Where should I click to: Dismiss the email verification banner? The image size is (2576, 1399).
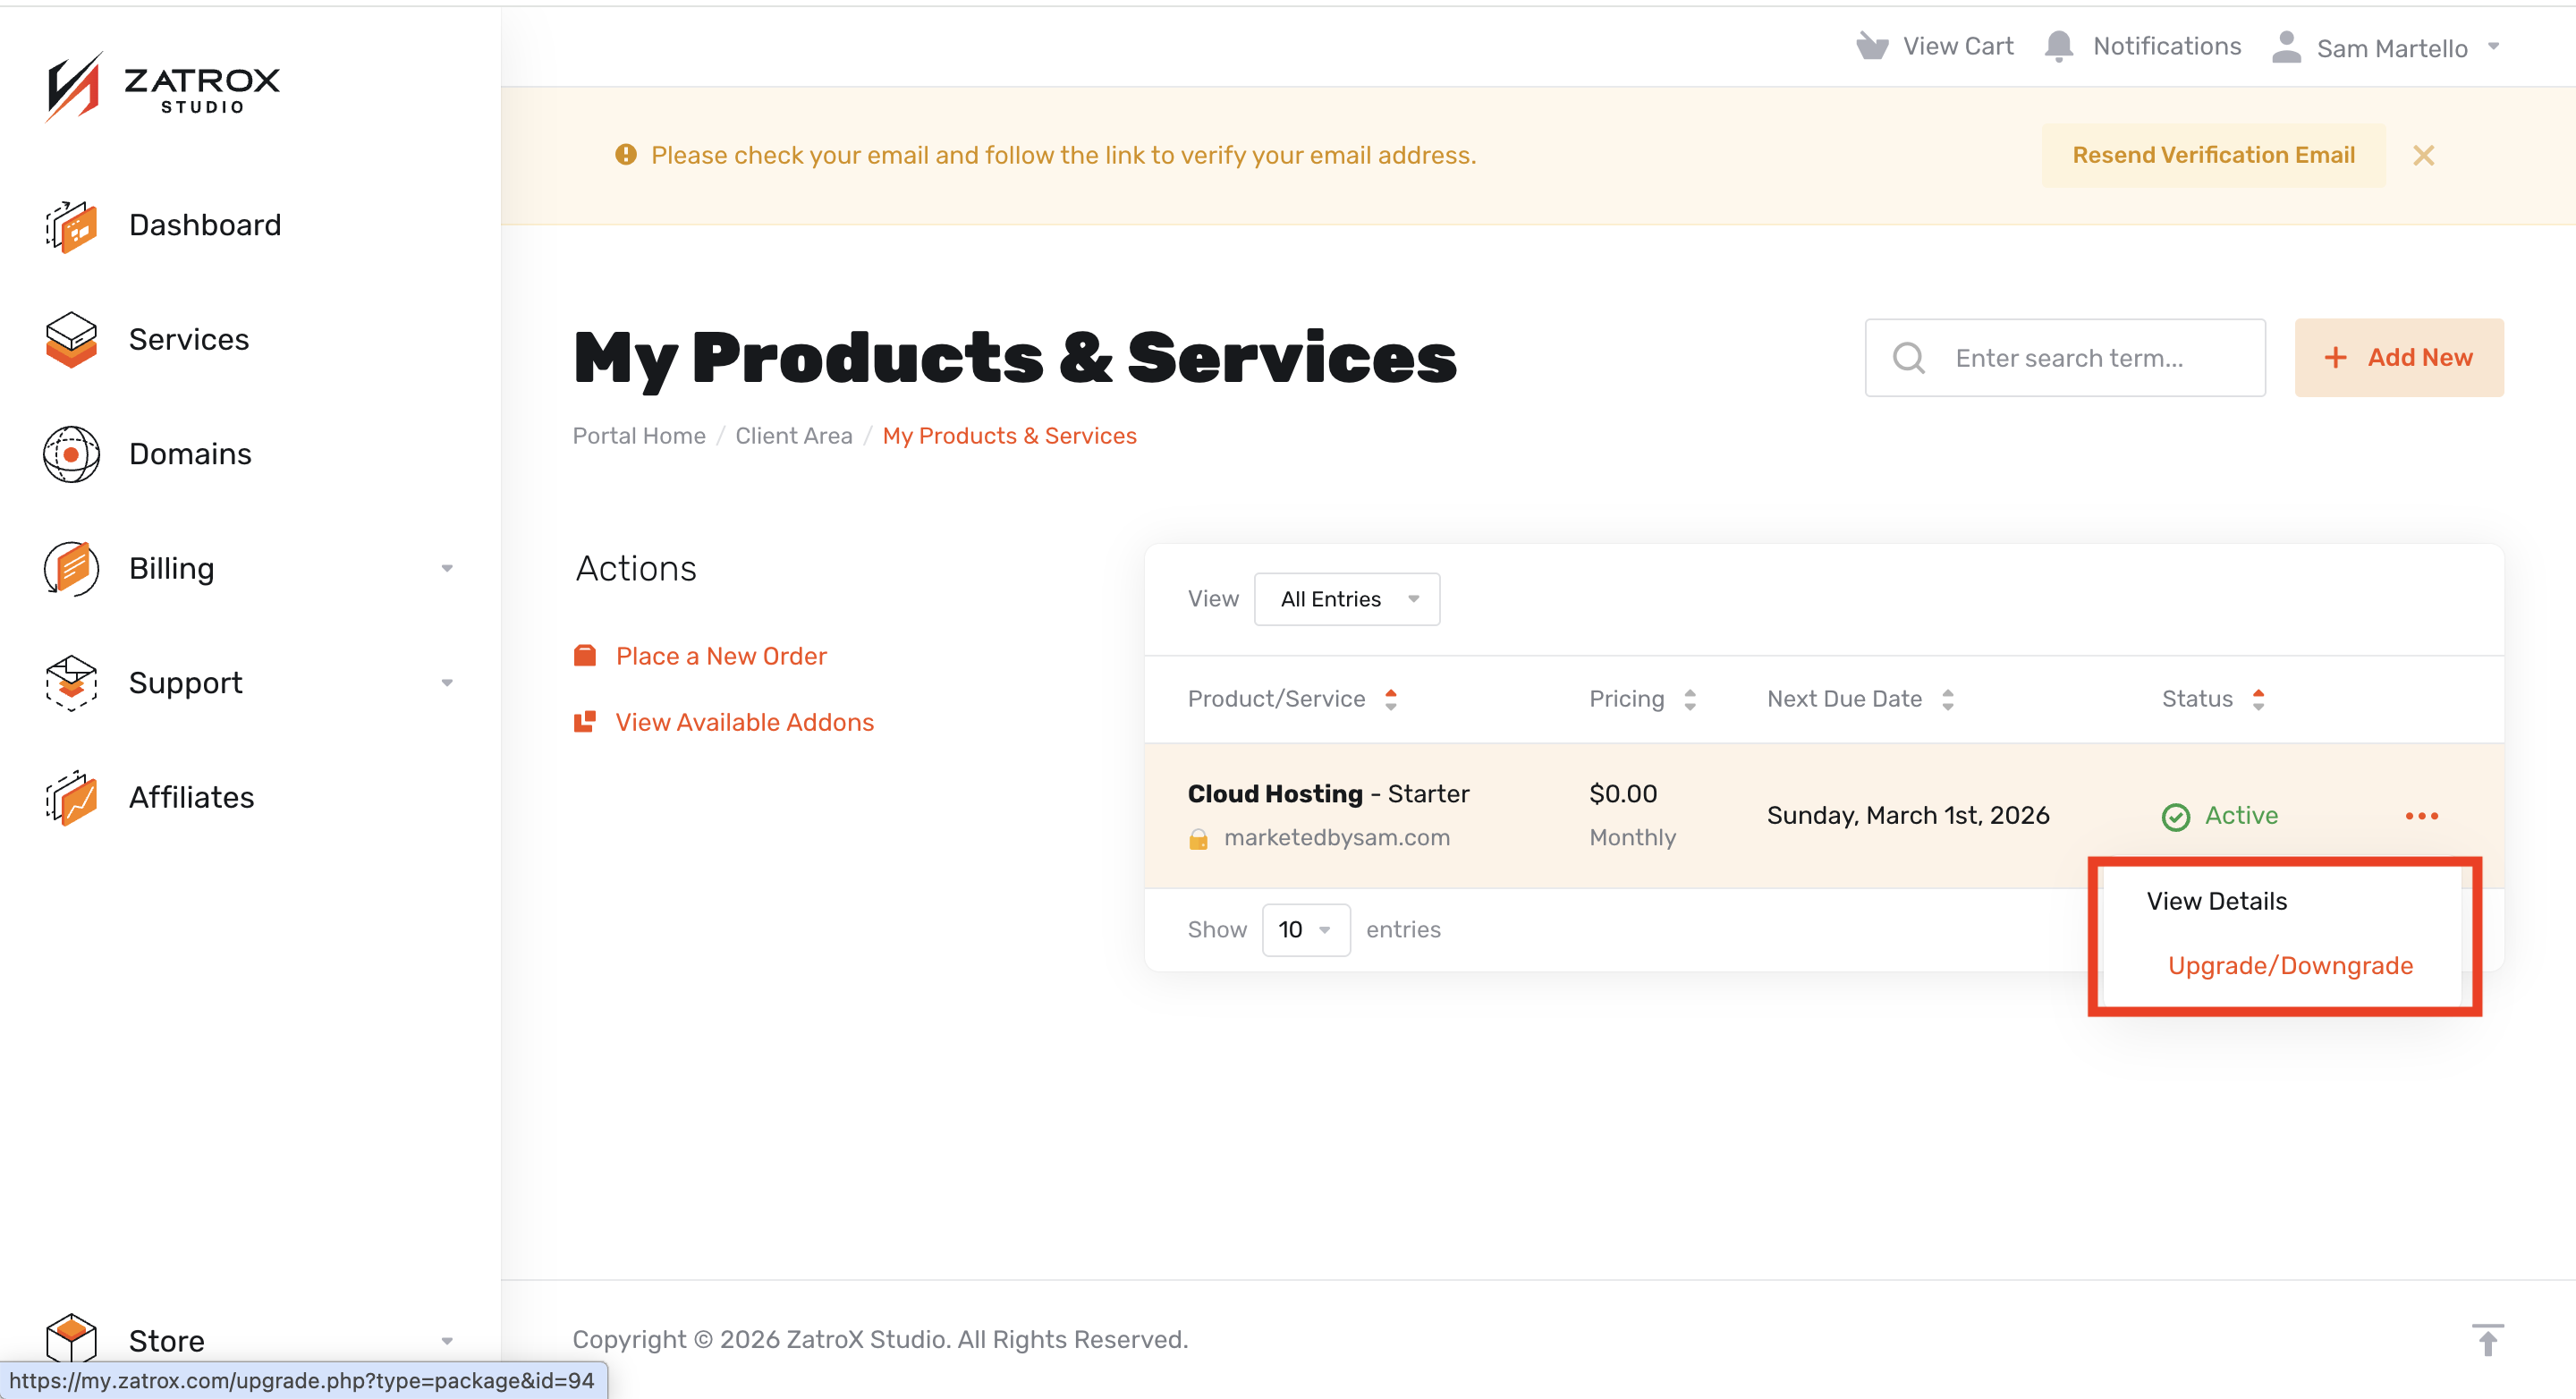point(2423,155)
